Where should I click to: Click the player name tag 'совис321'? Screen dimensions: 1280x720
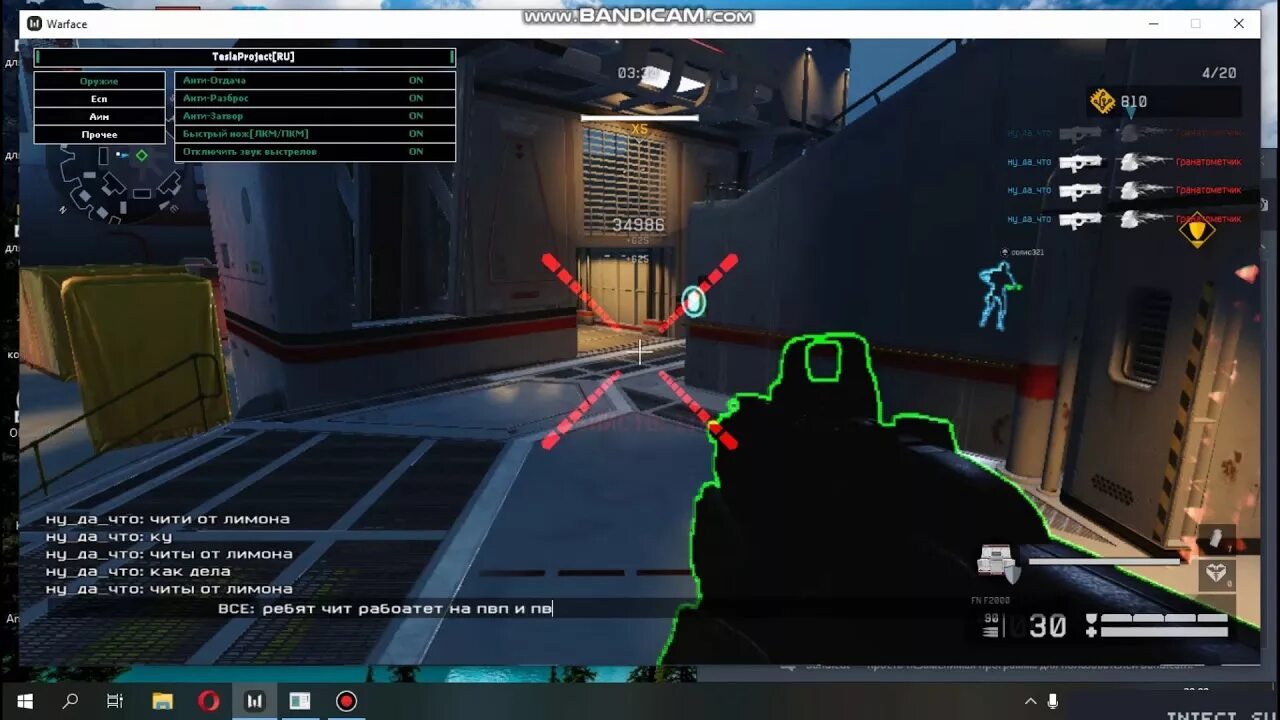[1026, 252]
